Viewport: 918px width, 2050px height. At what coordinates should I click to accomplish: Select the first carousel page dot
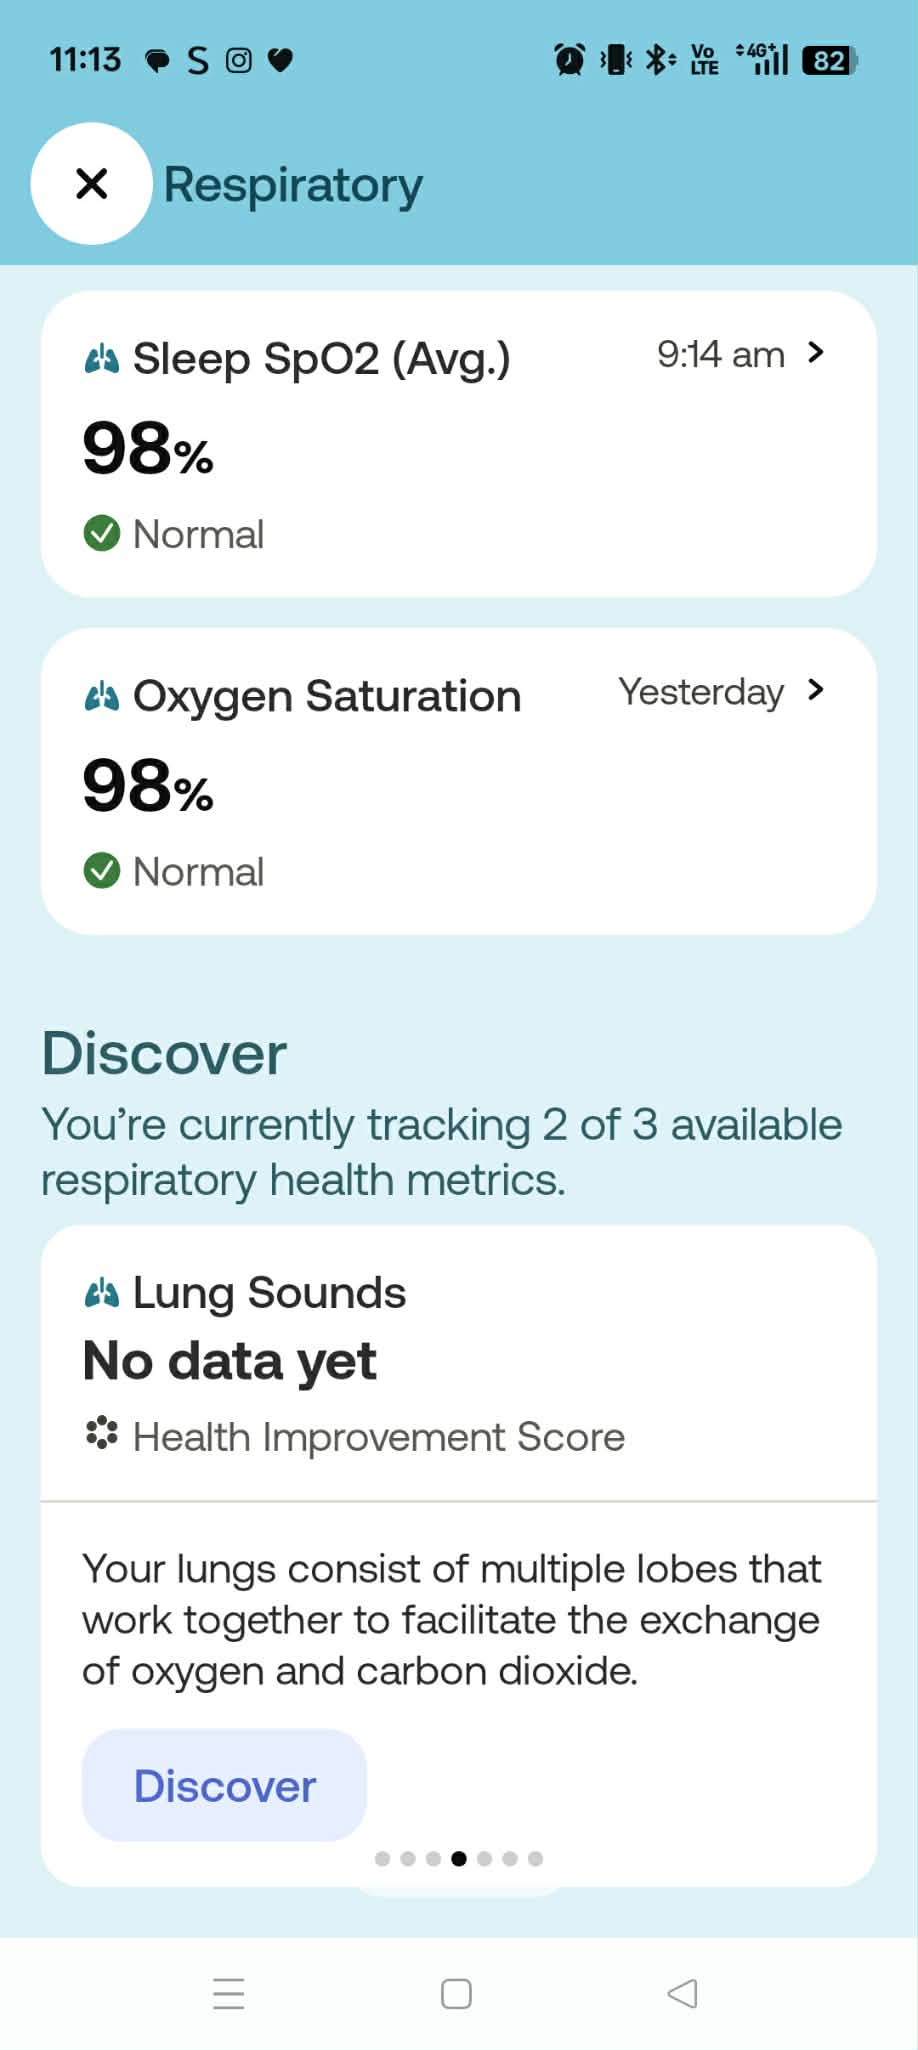[382, 1858]
